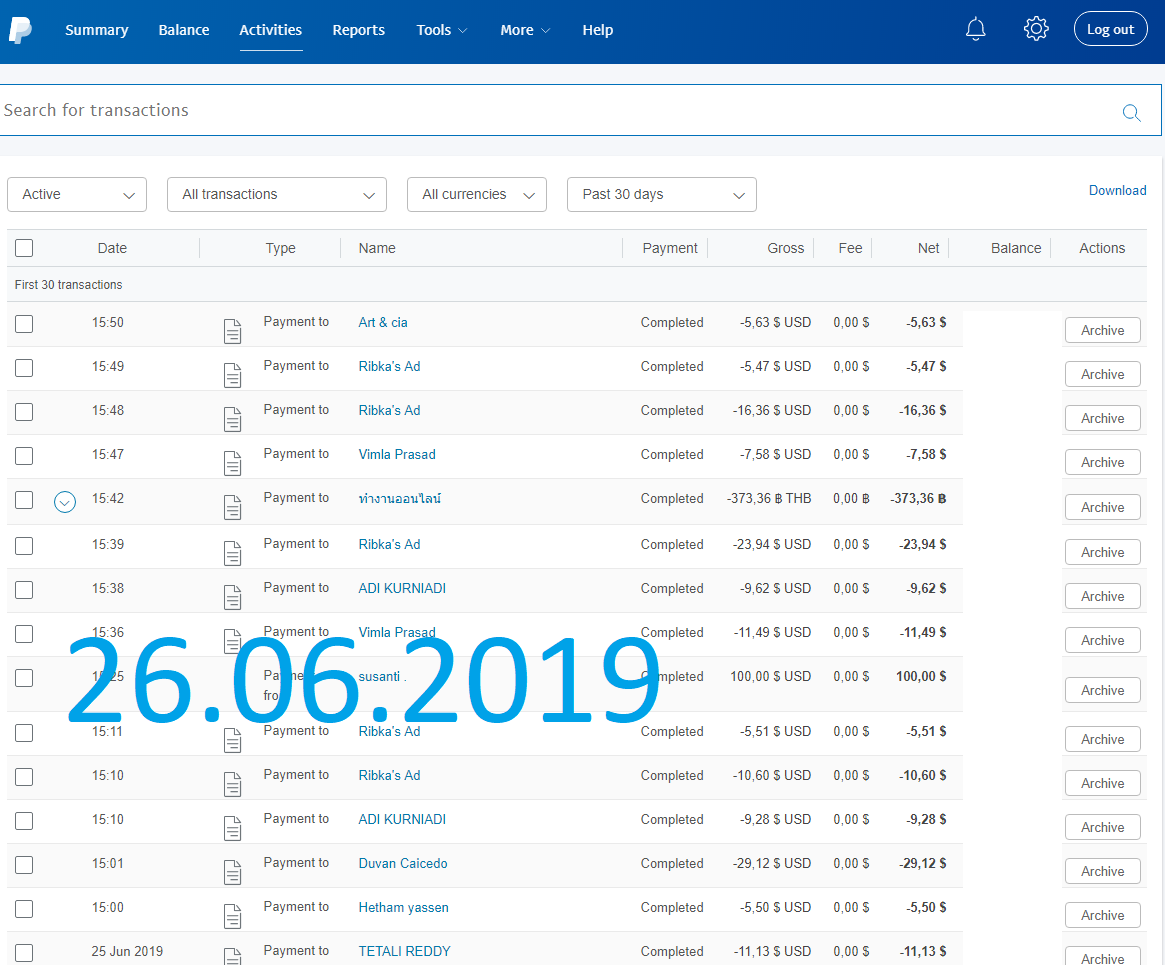
Task: Open document icon for 15:10 Ribka's Ad row
Action: [x=233, y=784]
